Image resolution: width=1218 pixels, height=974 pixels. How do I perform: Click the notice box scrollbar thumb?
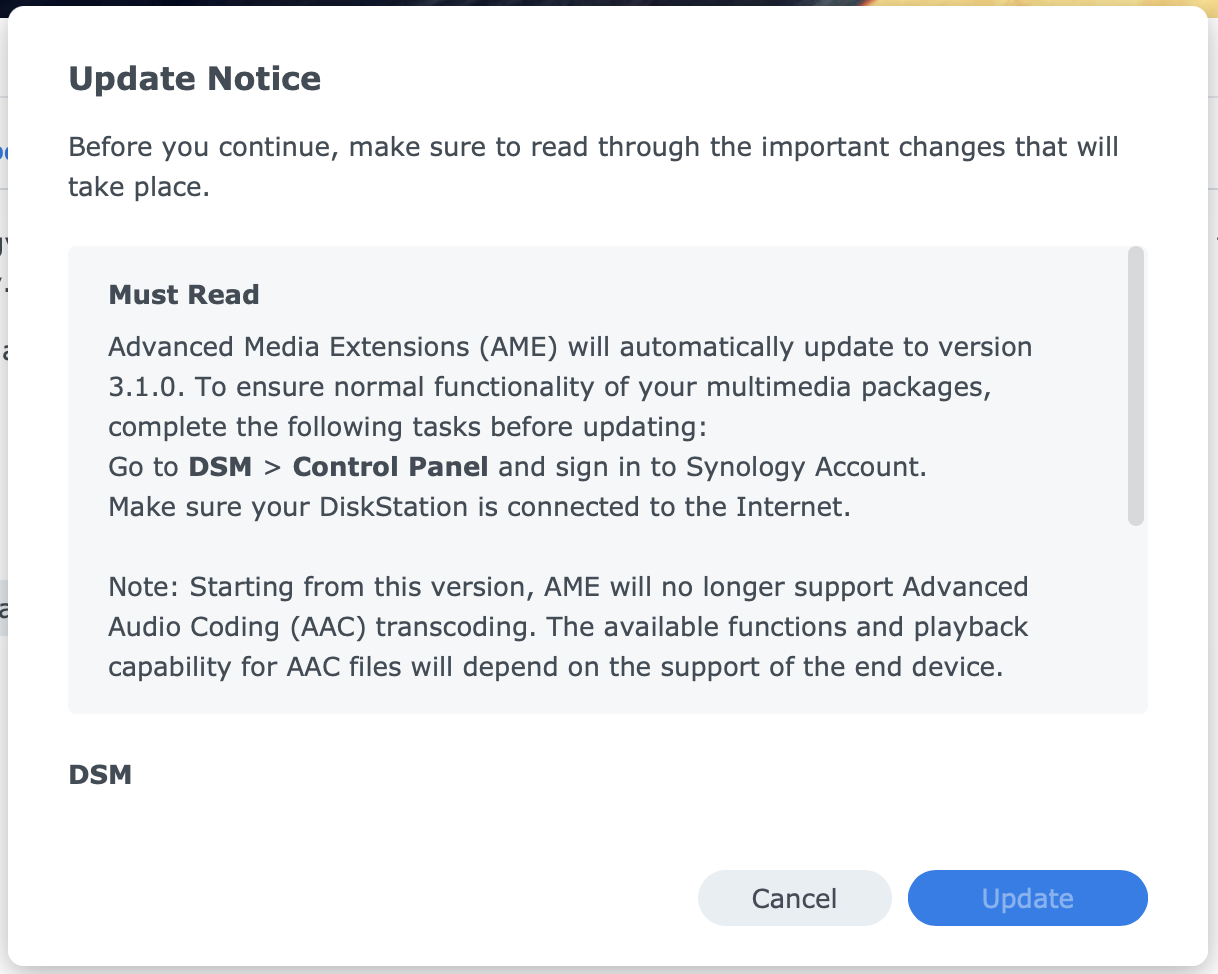pyautogui.click(x=1135, y=385)
